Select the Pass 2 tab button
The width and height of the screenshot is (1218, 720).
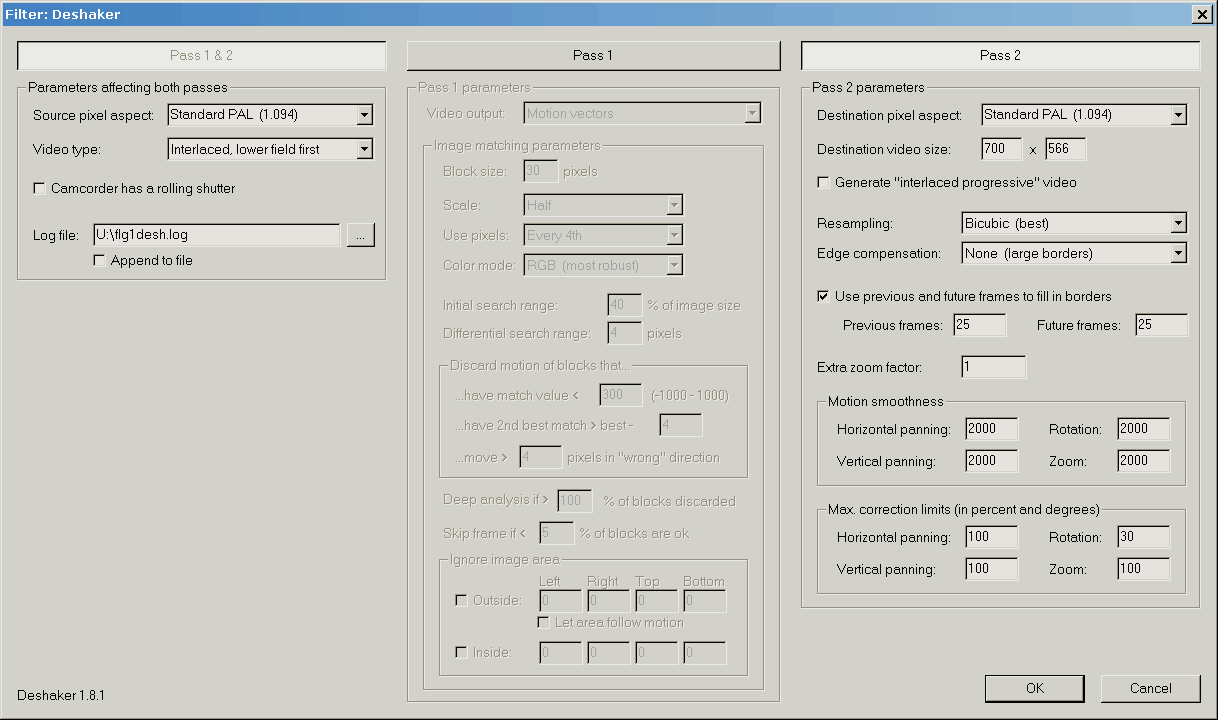[x=1000, y=55]
